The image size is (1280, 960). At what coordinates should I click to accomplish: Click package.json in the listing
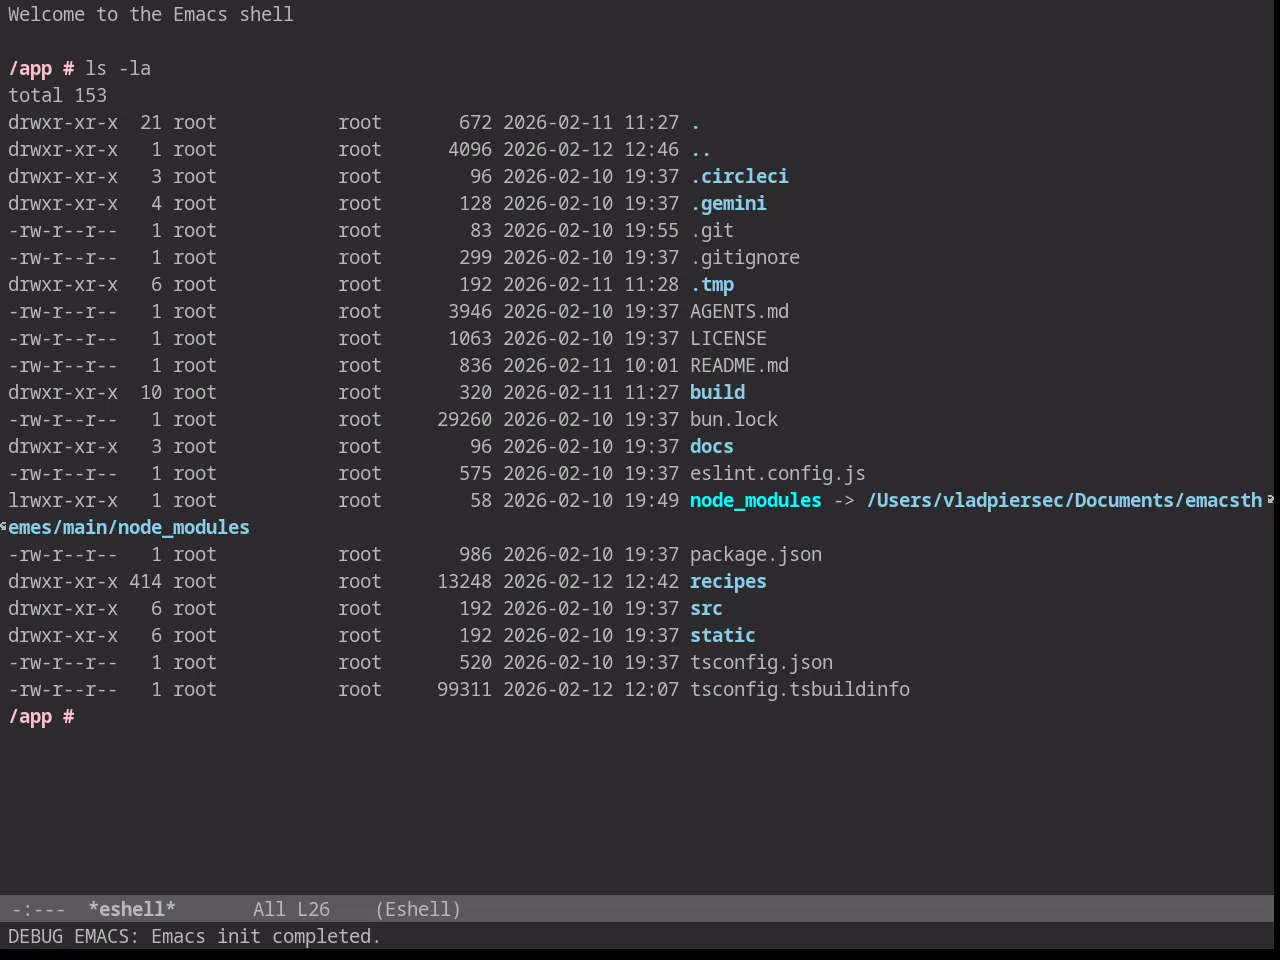756,554
